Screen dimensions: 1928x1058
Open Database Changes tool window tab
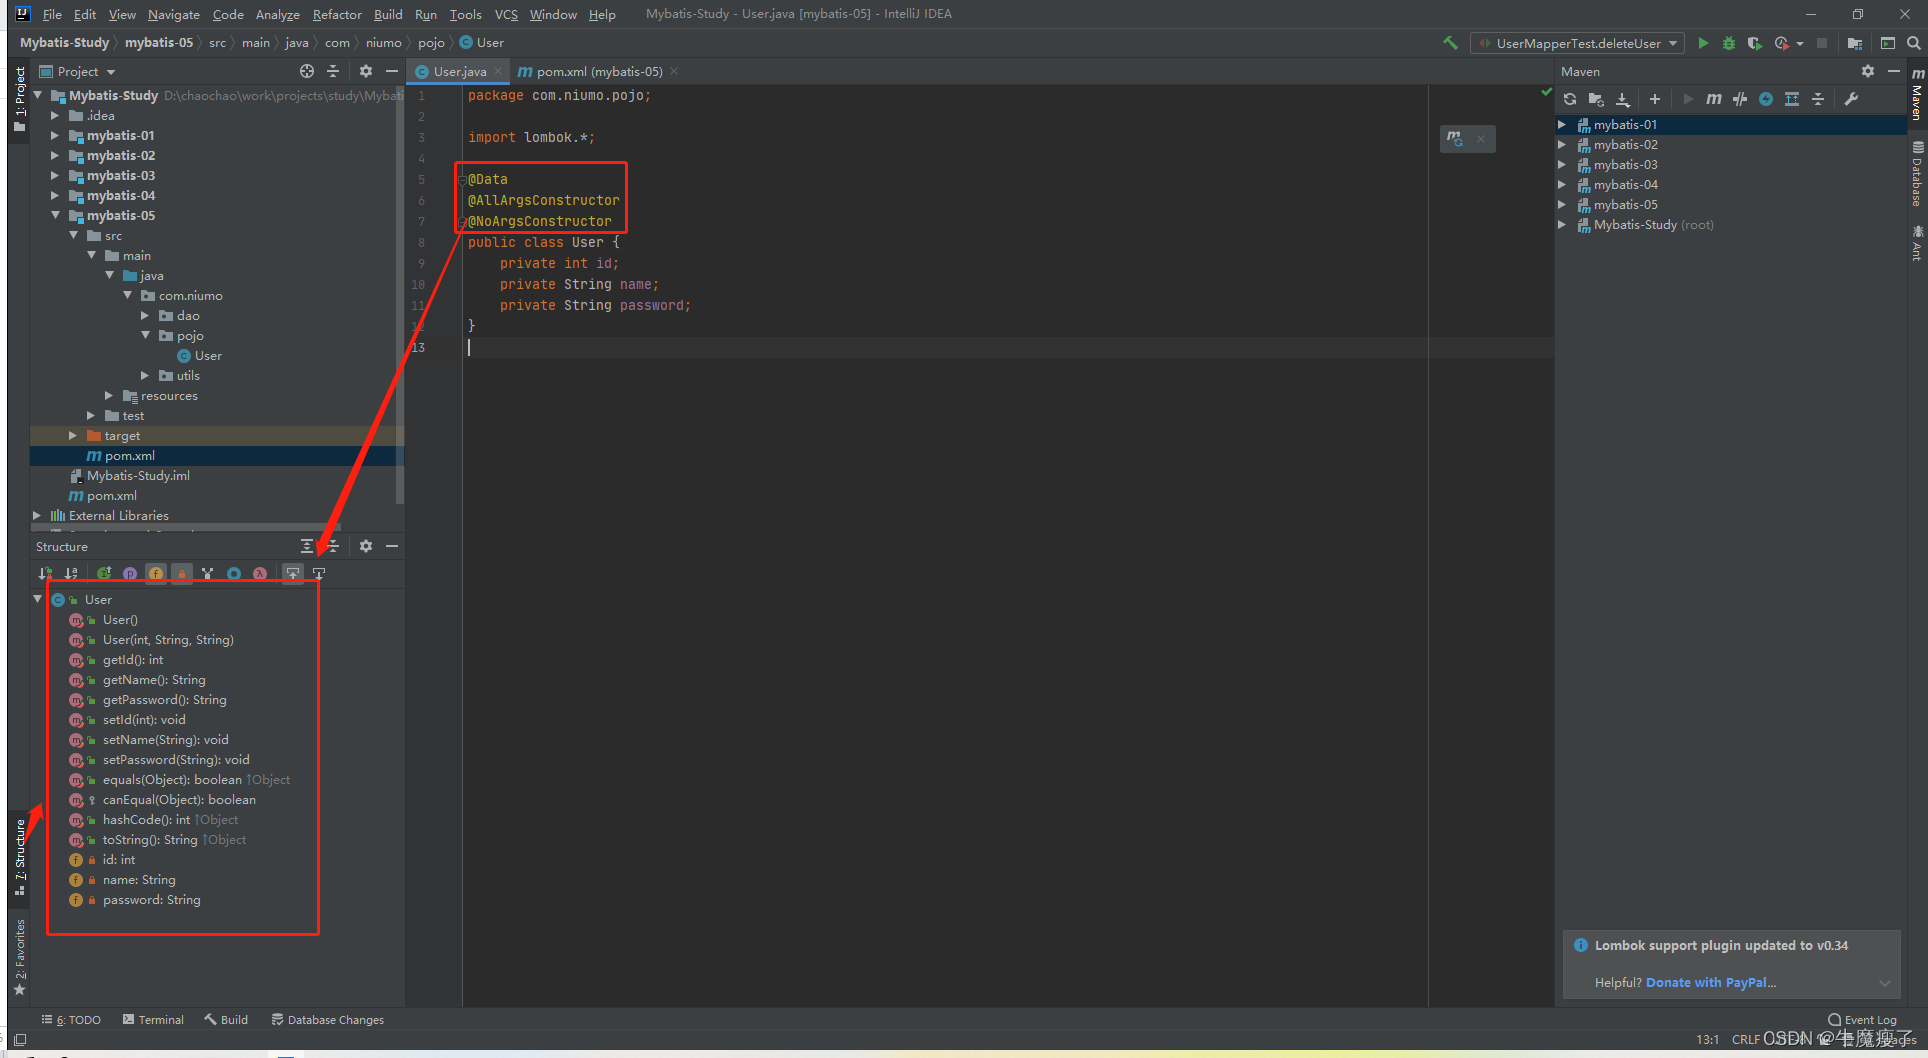point(327,1019)
